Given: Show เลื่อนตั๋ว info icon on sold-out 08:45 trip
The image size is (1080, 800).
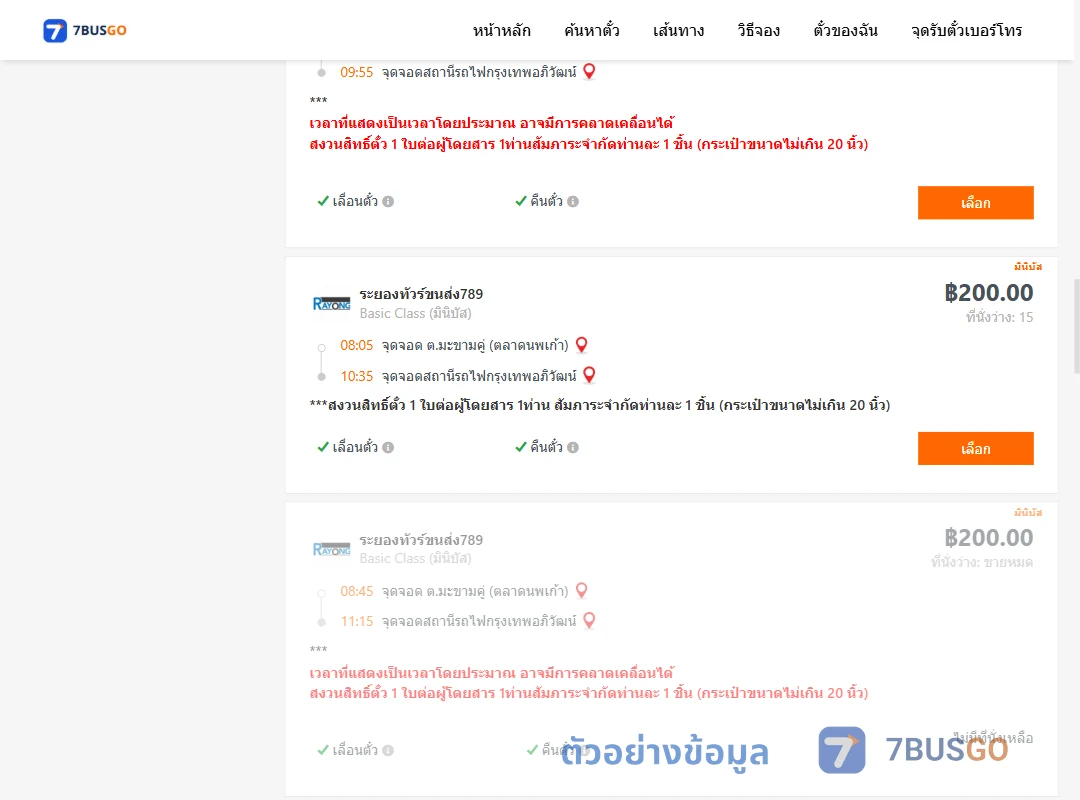Looking at the screenshot, I should [388, 750].
